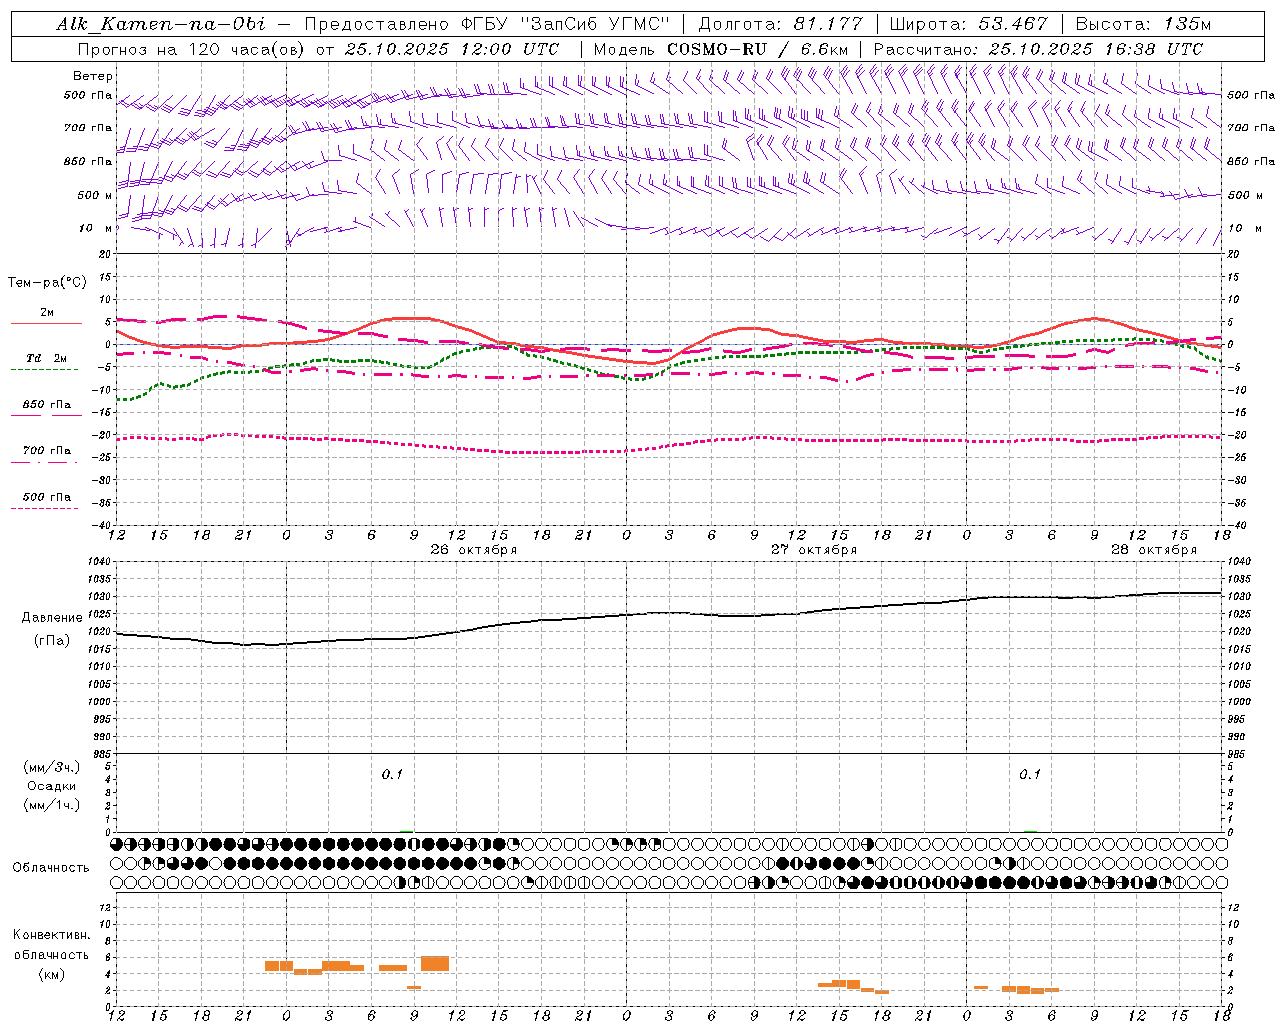Image resolution: width=1280 pixels, height=1024 pixels.
Task: Click the Модель COSMO-RU / 6.6км label
Action: [720, 49]
